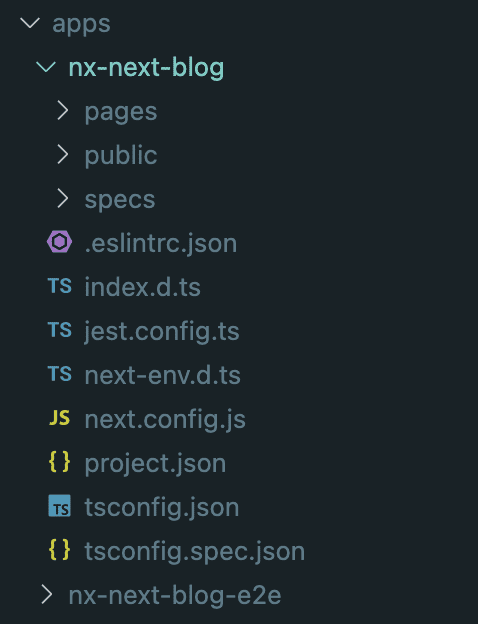Click the braces icon beside tsconfig.spec.json
This screenshot has width=478, height=624.
(x=60, y=550)
